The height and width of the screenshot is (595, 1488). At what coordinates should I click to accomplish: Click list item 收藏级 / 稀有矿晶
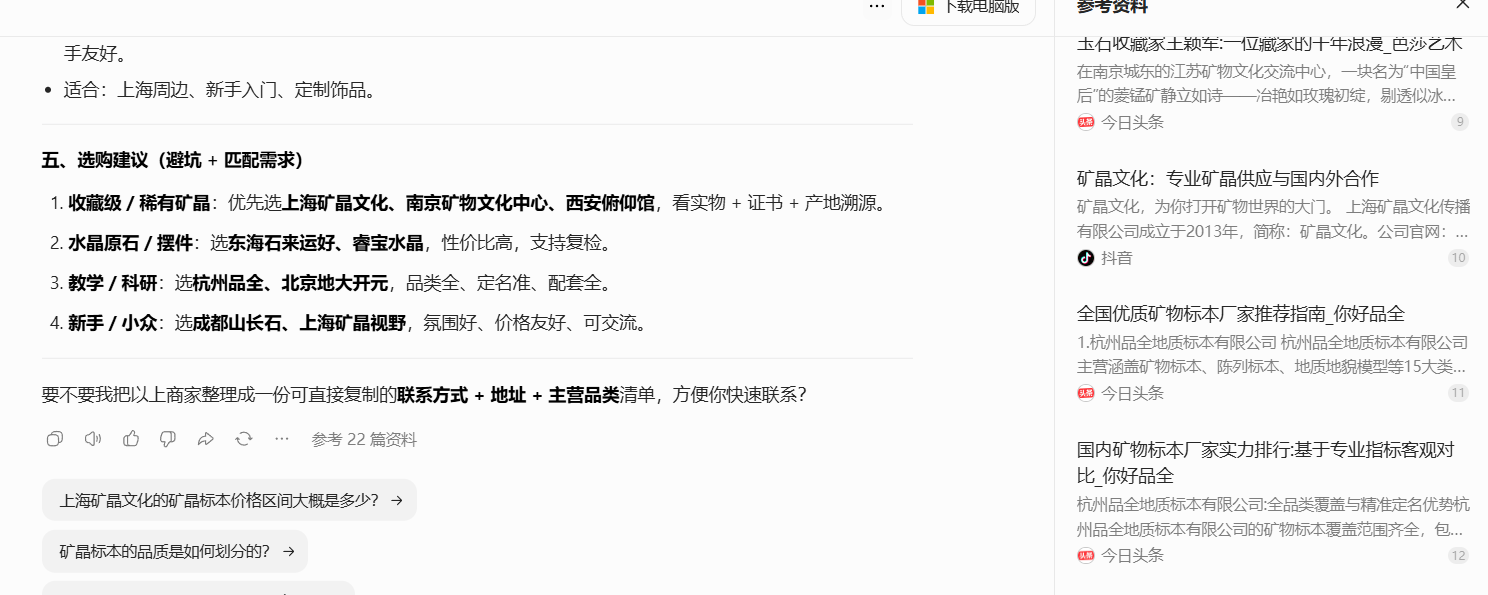click(x=477, y=203)
